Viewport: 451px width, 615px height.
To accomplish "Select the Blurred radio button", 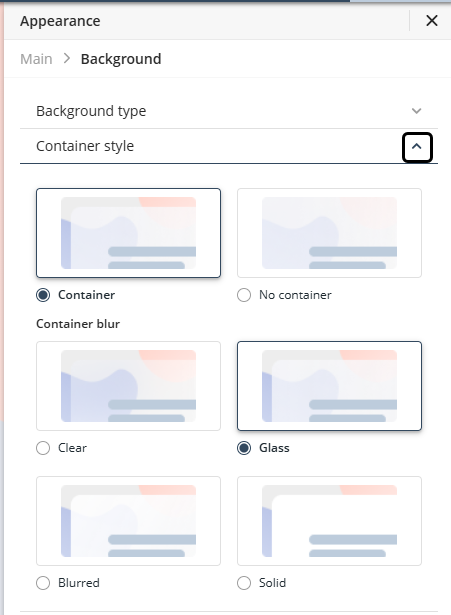I will pos(43,583).
